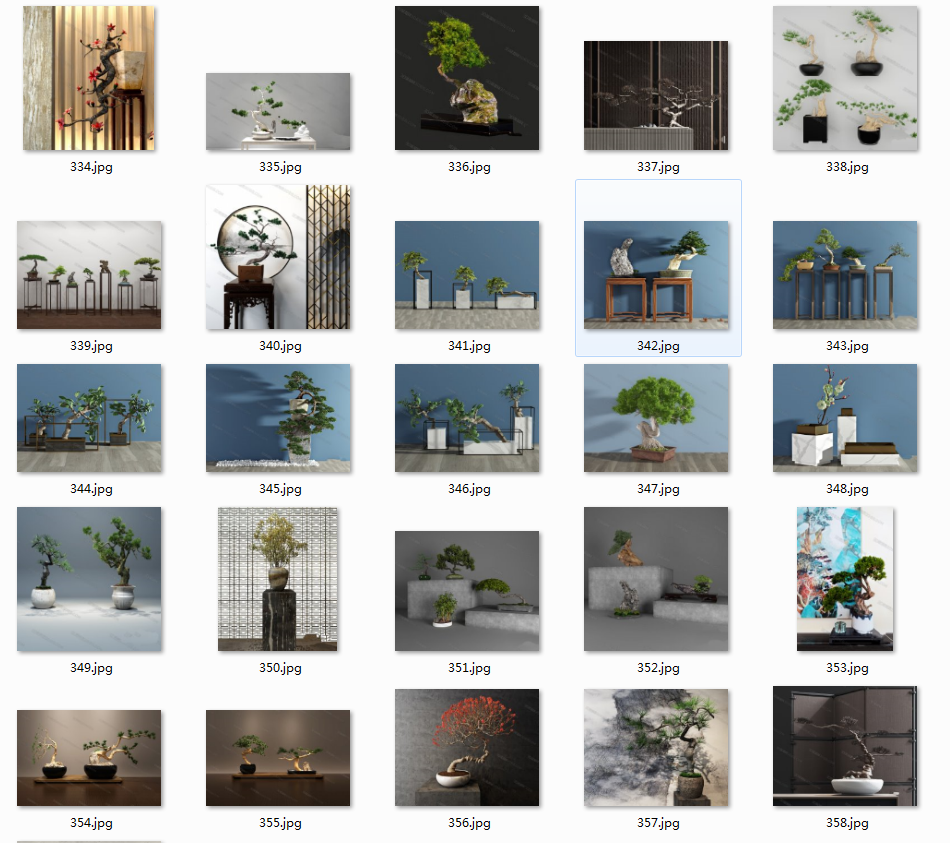Click the 353.jpg colorful painting thumbnail
This screenshot has height=843, width=950.
pos(845,579)
